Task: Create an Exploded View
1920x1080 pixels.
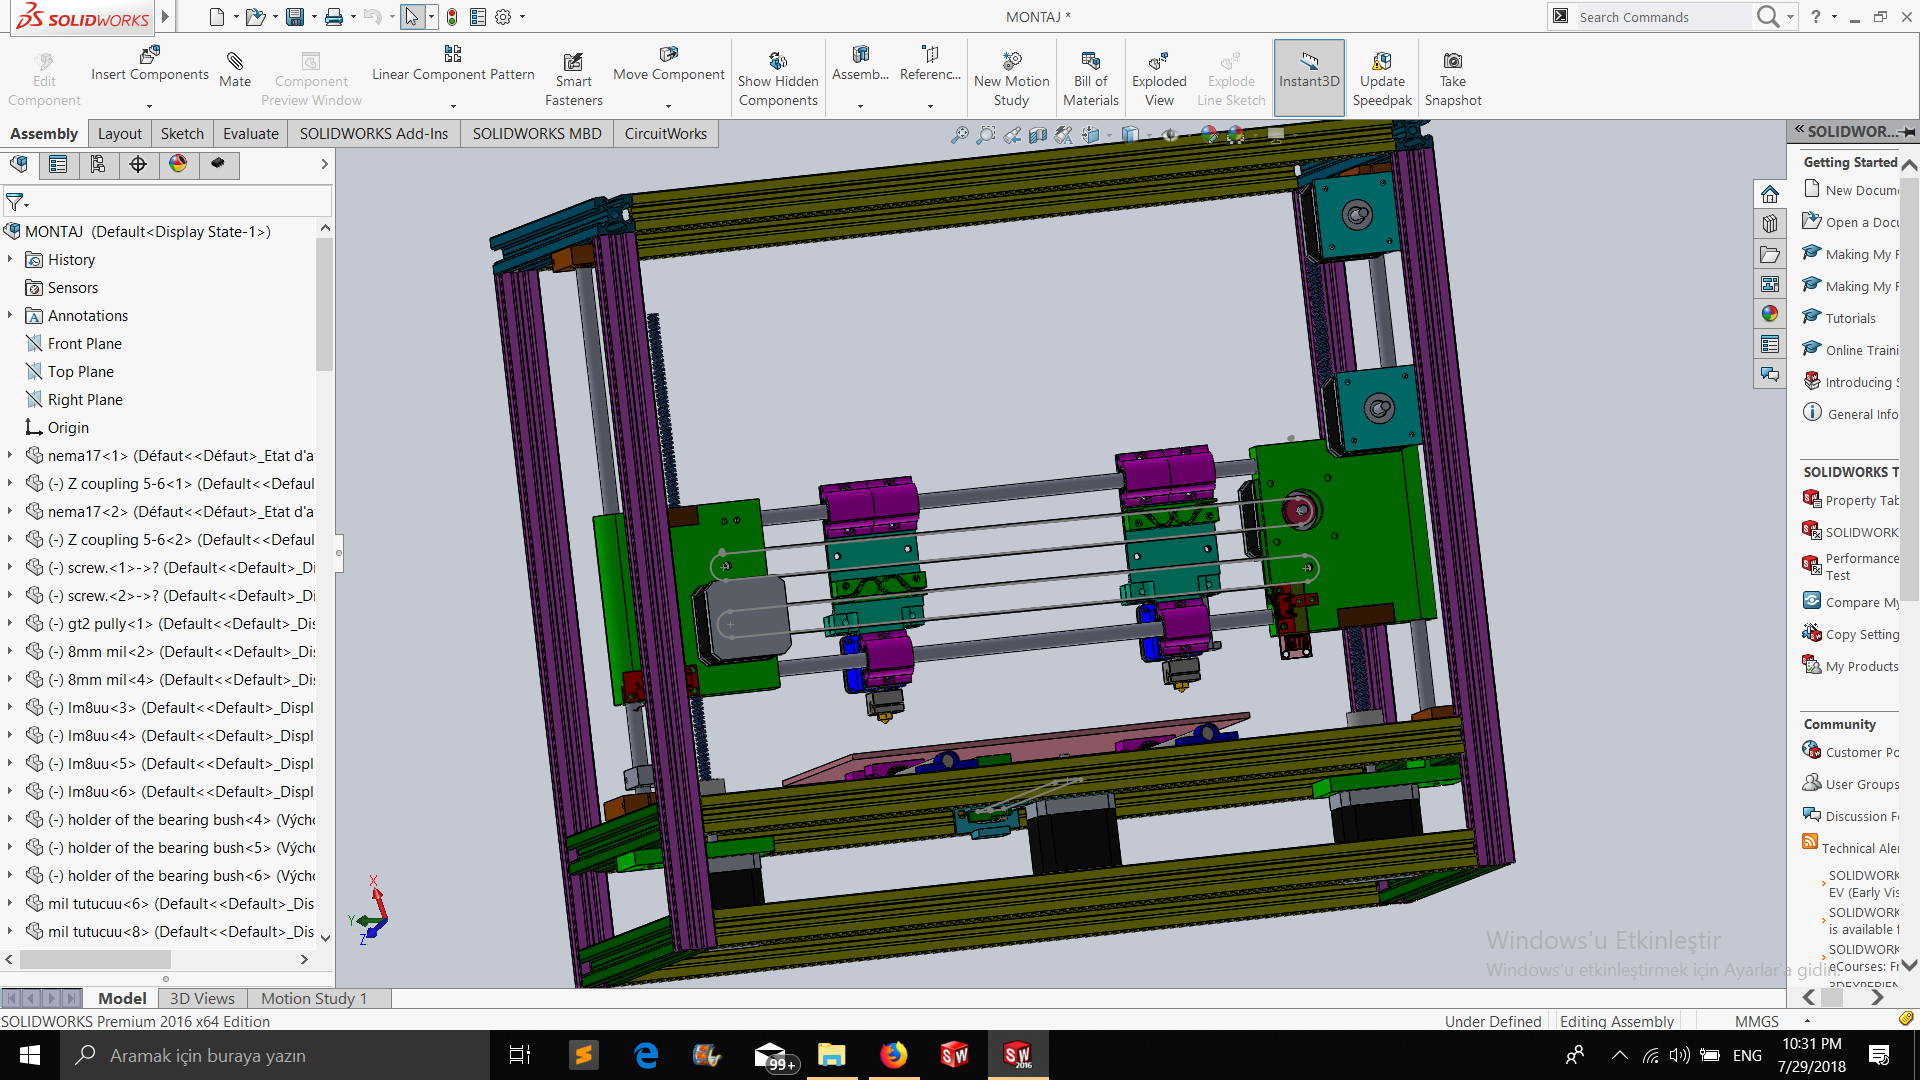Action: coord(1159,80)
